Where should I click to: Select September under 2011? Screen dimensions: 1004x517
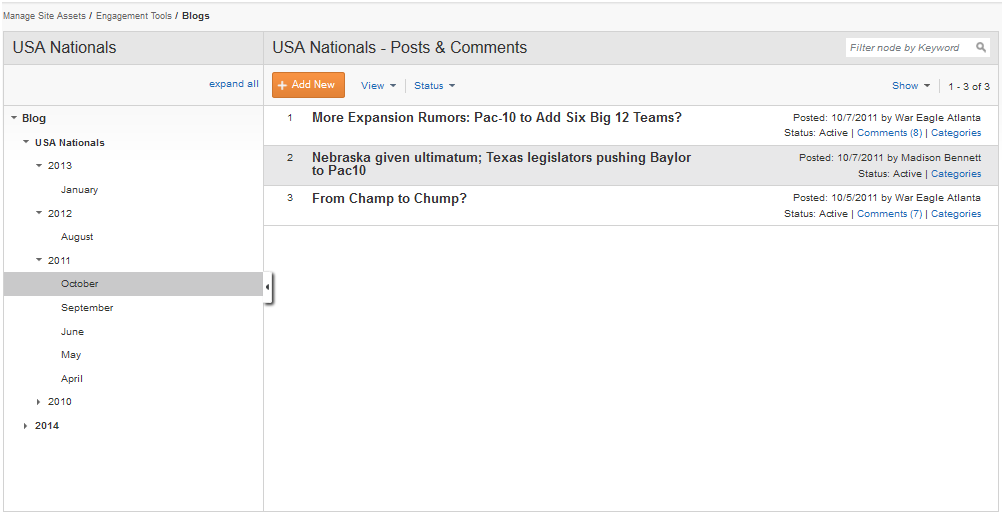(87, 308)
